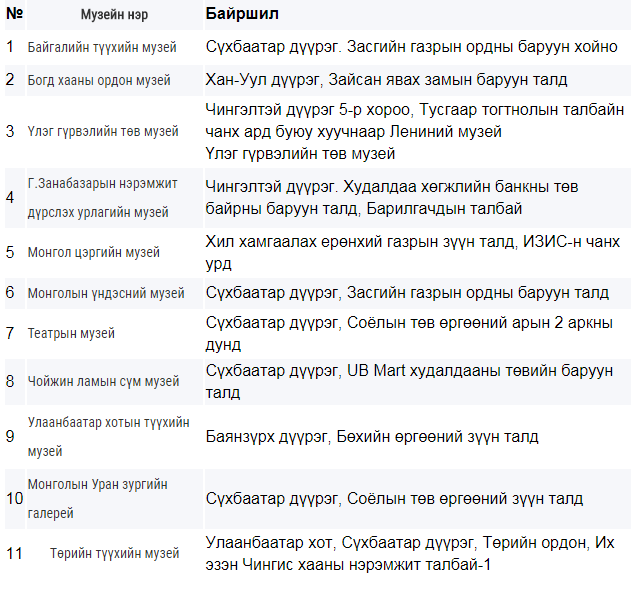Click the Байршил column header
Viewport: 641px width, 604px height.
pos(242,14)
